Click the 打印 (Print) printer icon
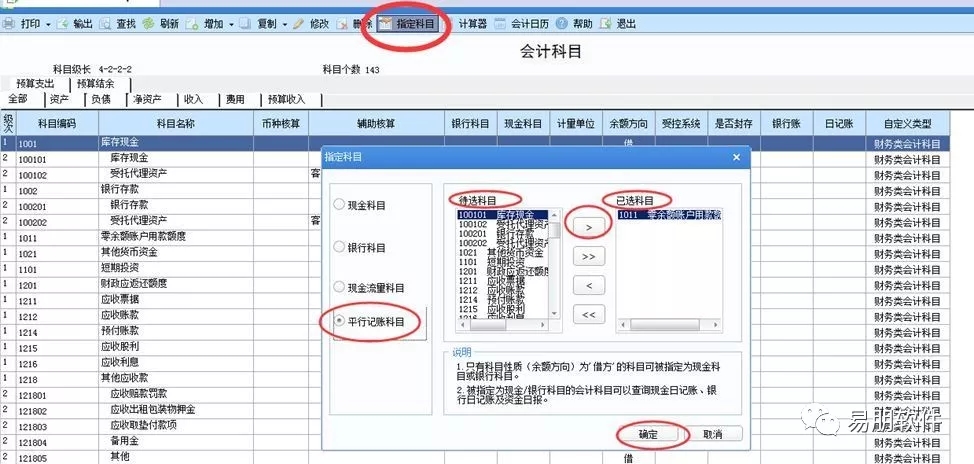Image resolution: width=974 pixels, height=464 pixels. (10, 23)
